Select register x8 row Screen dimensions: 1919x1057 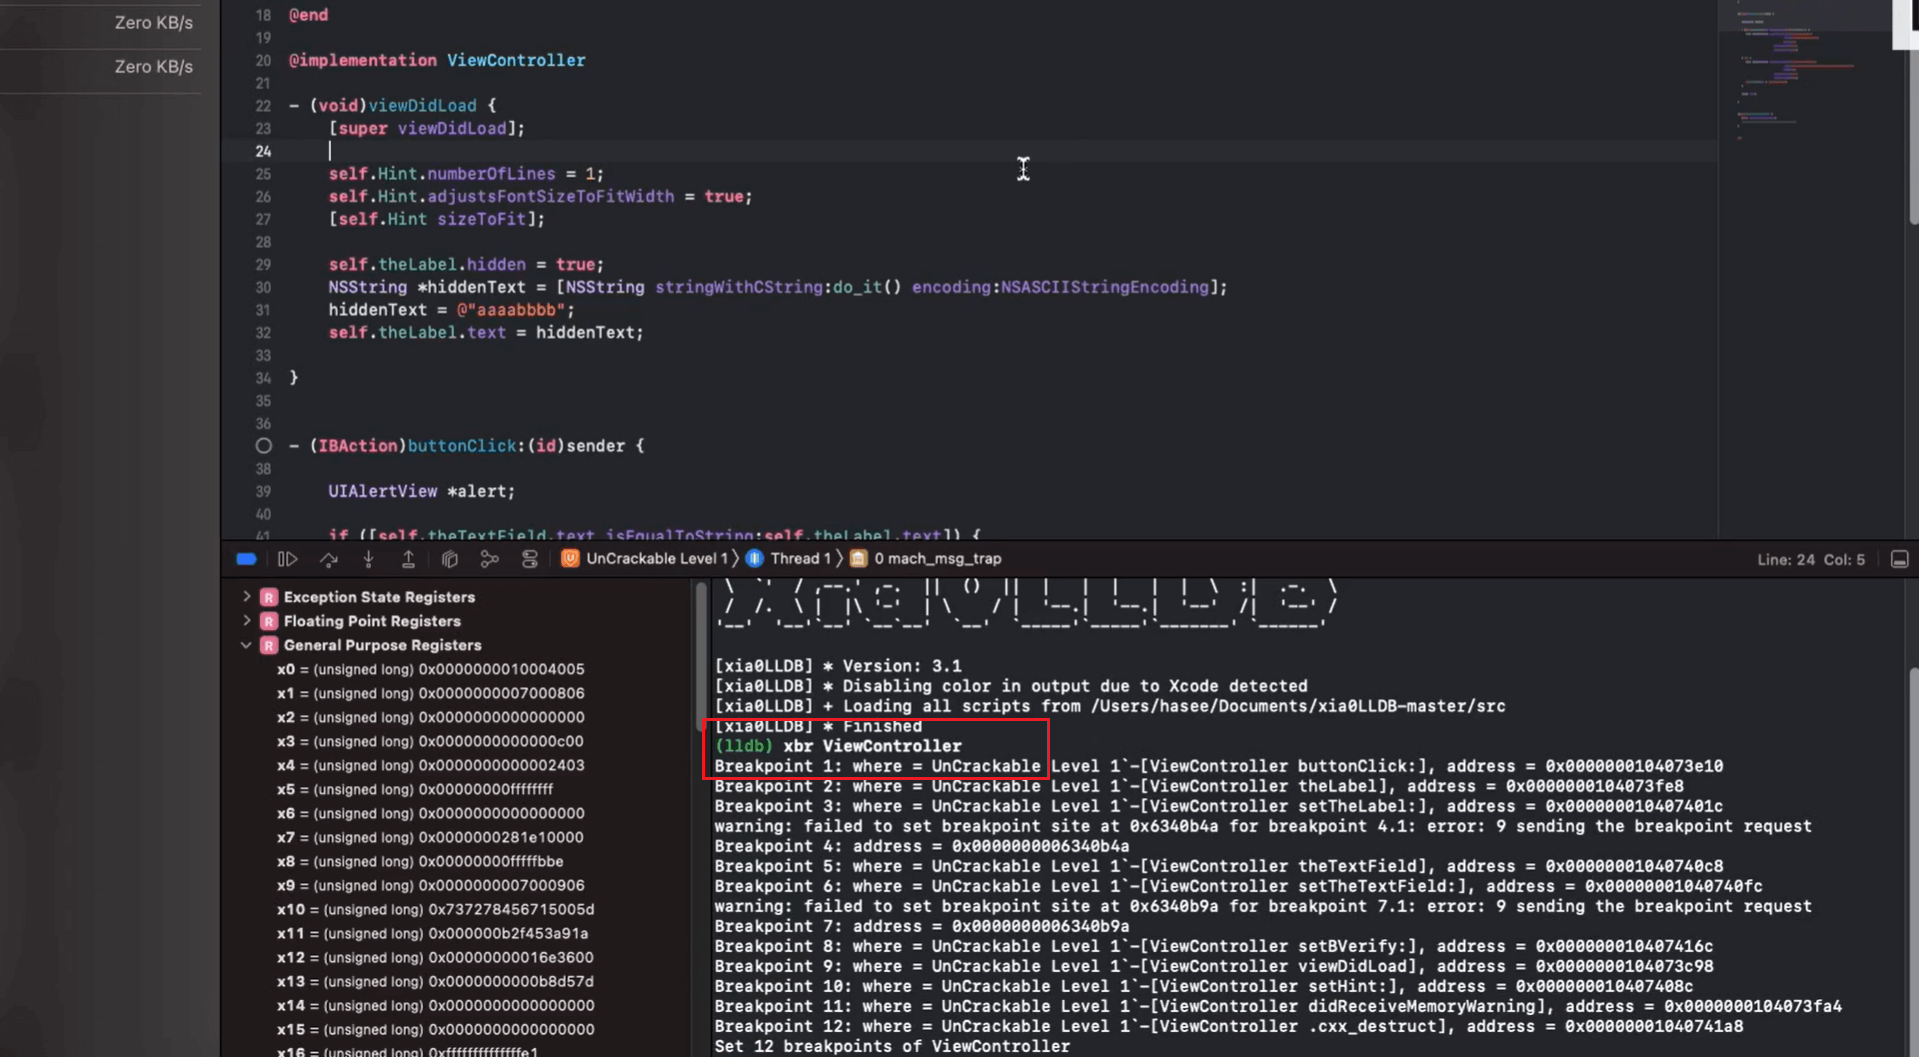coord(420,861)
